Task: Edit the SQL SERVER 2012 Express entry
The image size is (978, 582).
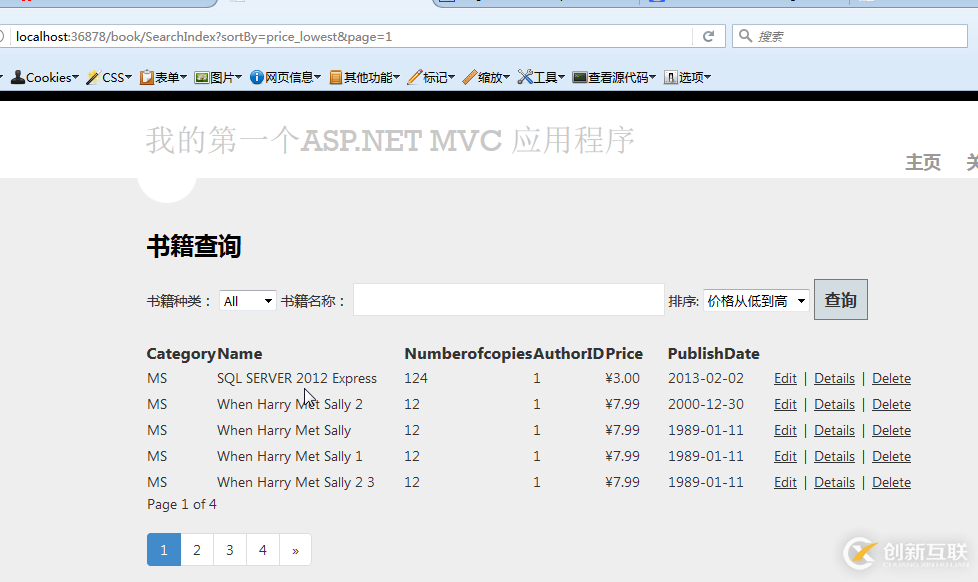Action: coord(784,378)
